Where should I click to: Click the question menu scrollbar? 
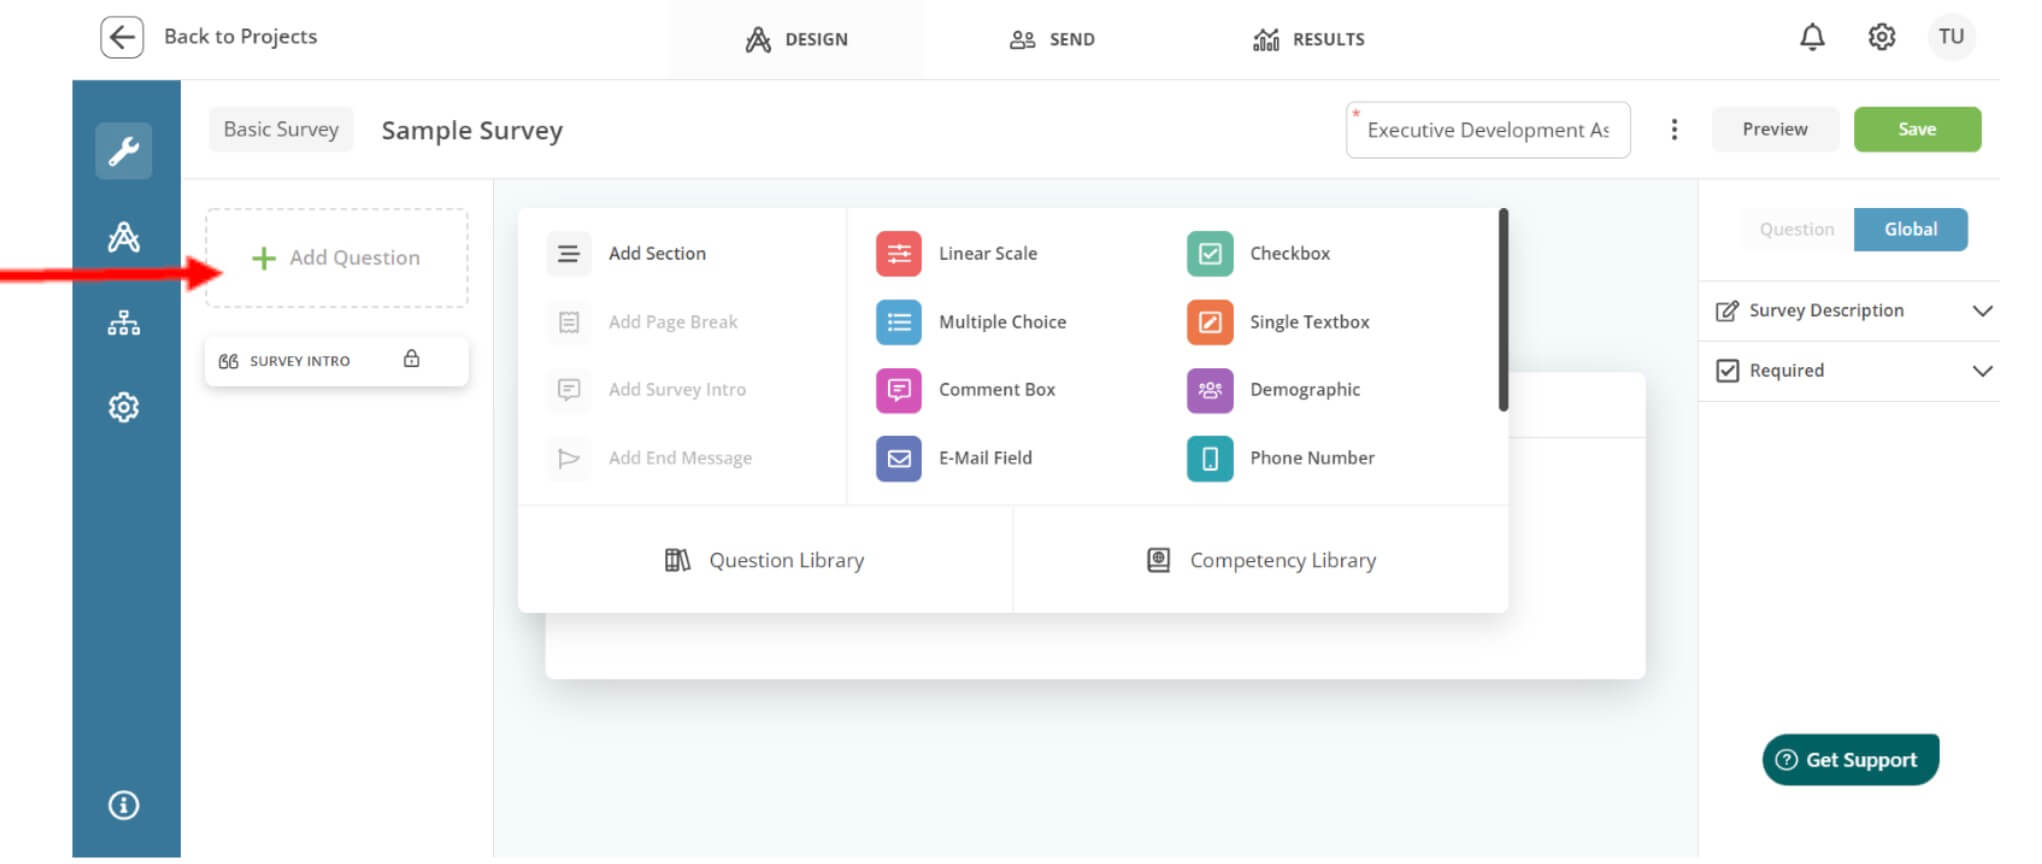click(x=1503, y=310)
